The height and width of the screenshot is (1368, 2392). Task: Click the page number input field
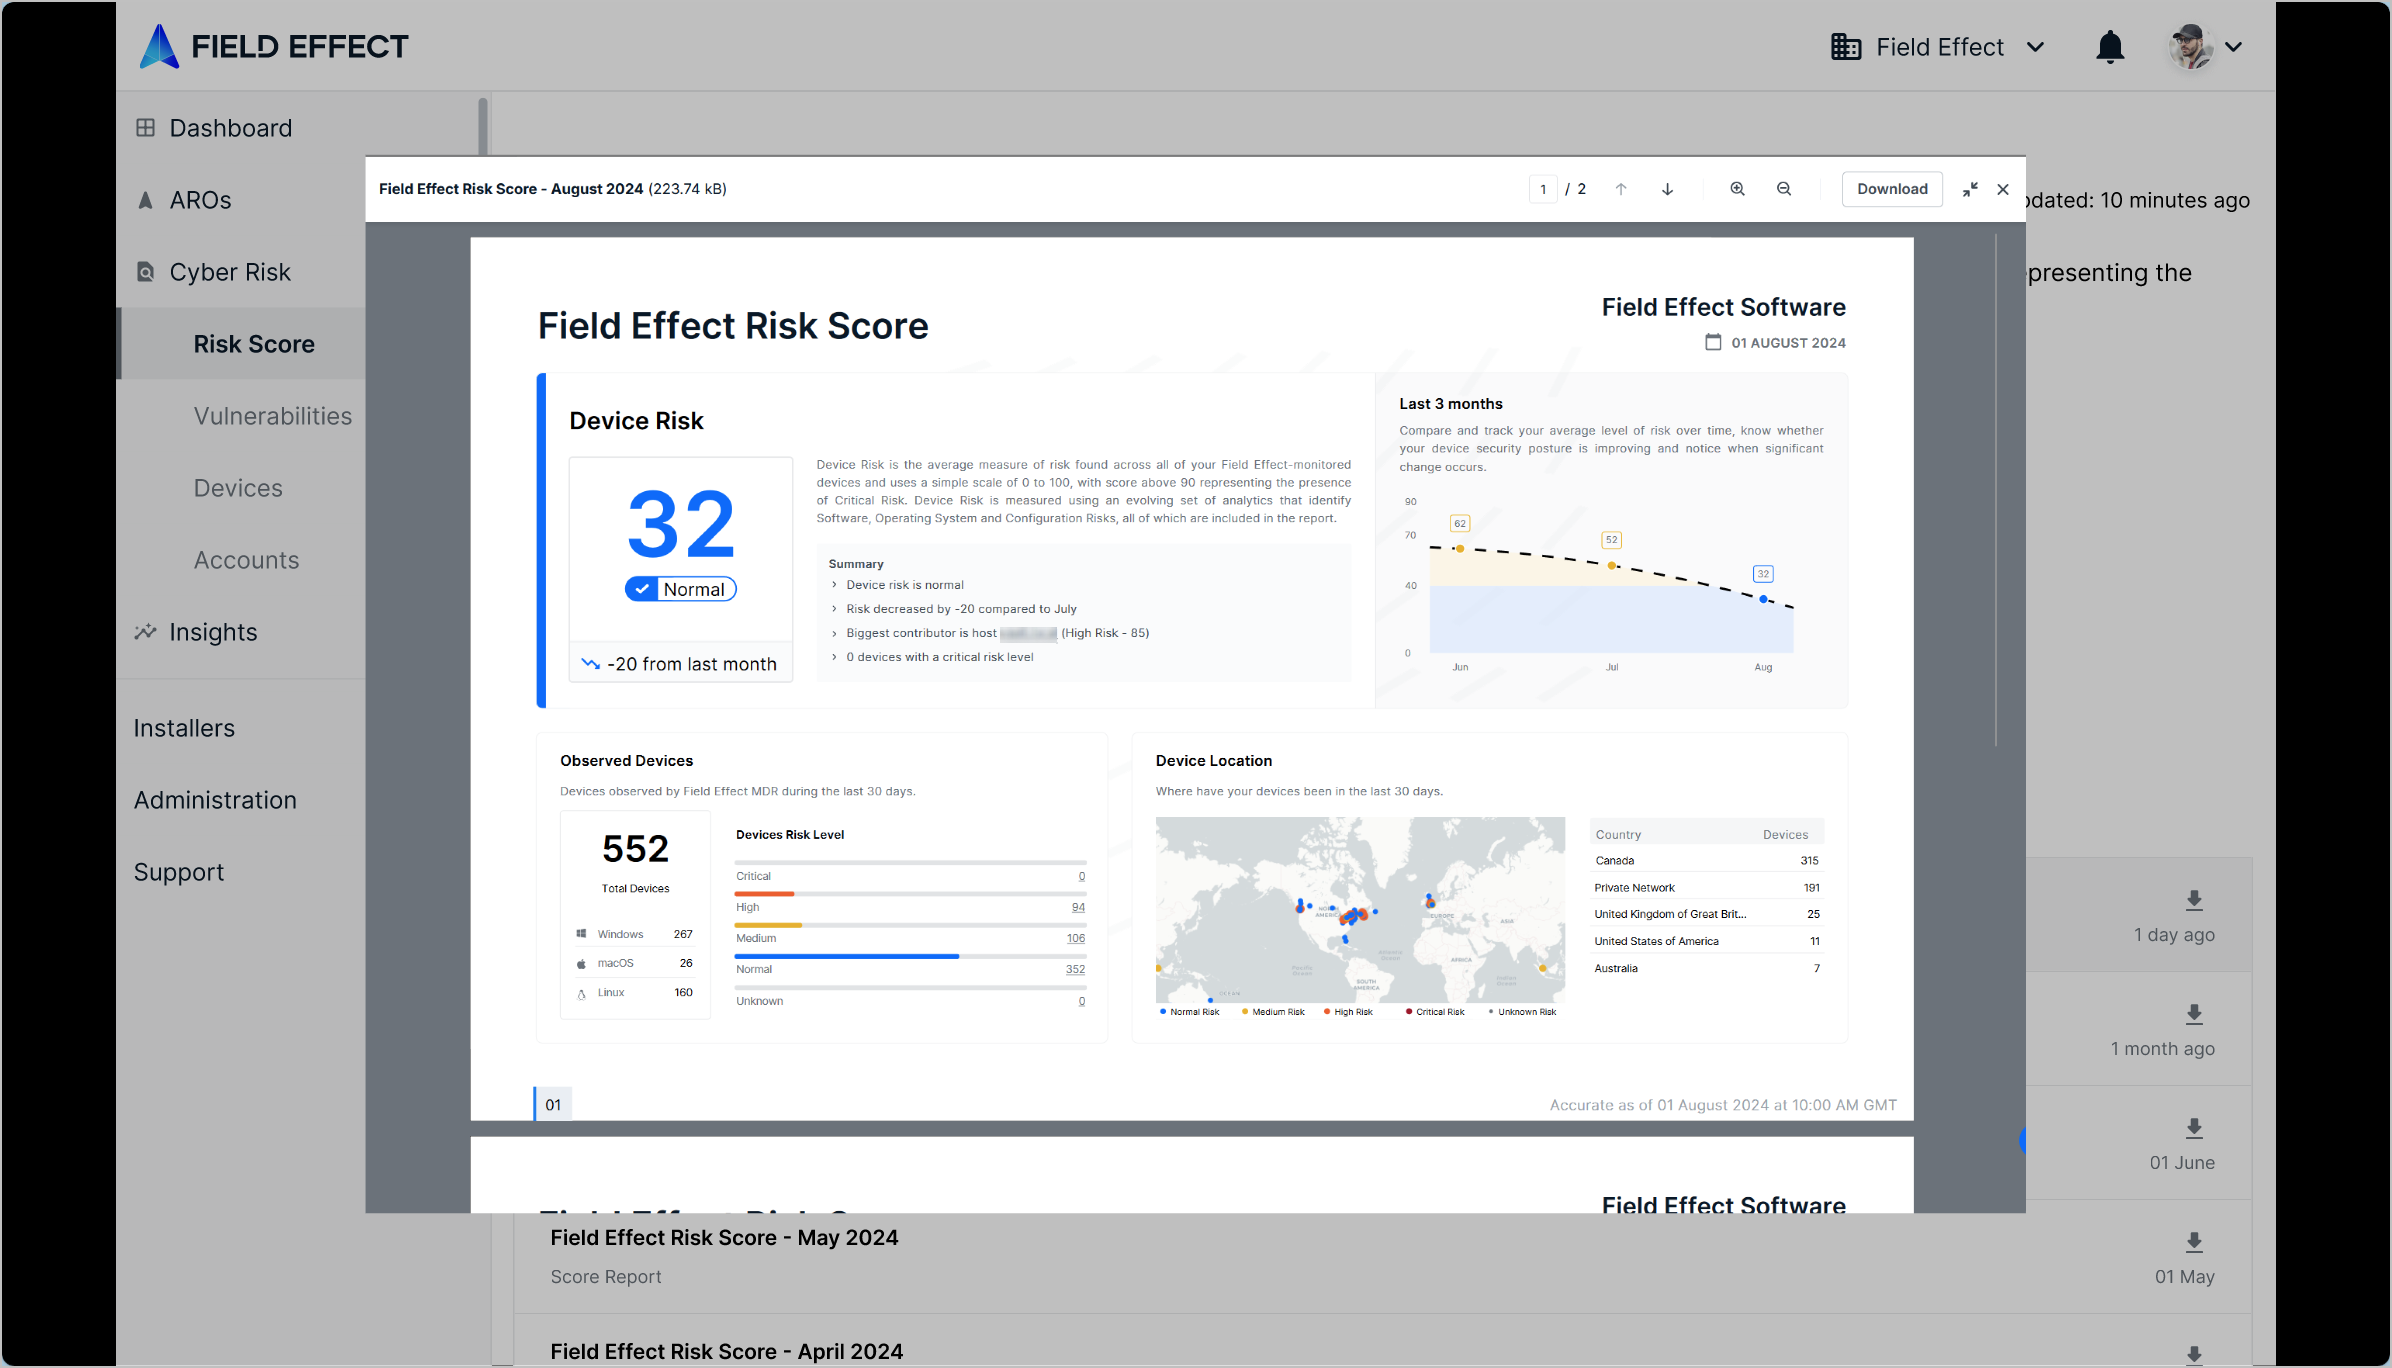click(1543, 189)
